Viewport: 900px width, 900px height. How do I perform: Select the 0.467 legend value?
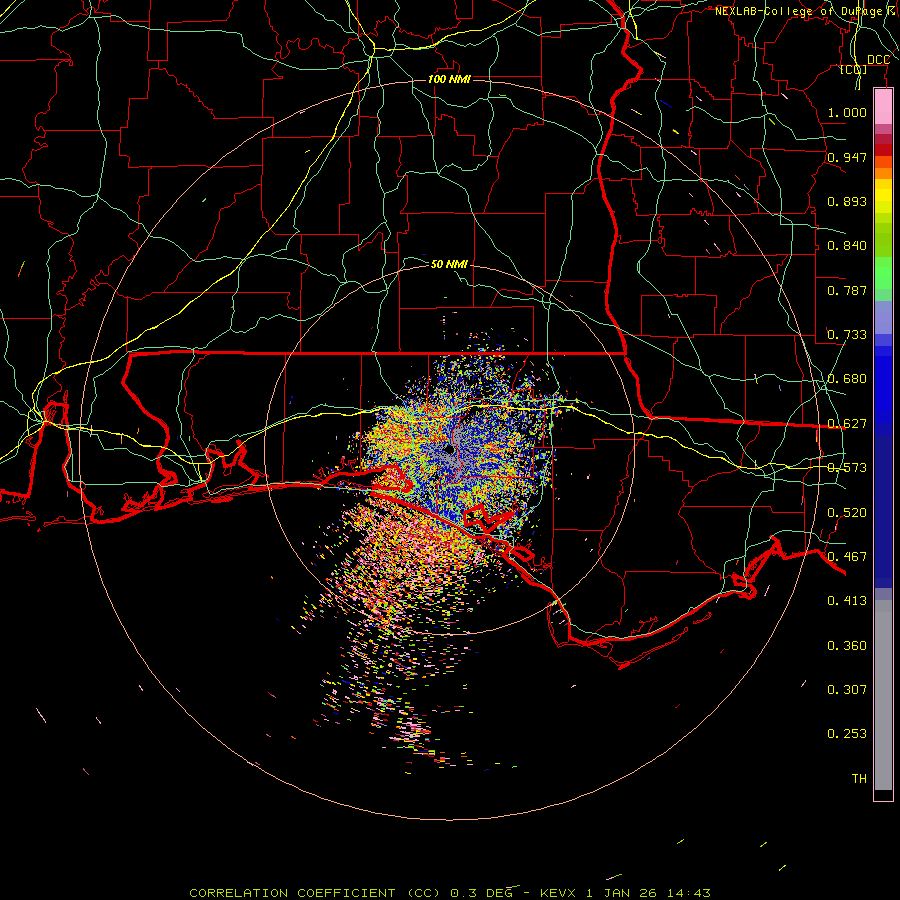847,557
